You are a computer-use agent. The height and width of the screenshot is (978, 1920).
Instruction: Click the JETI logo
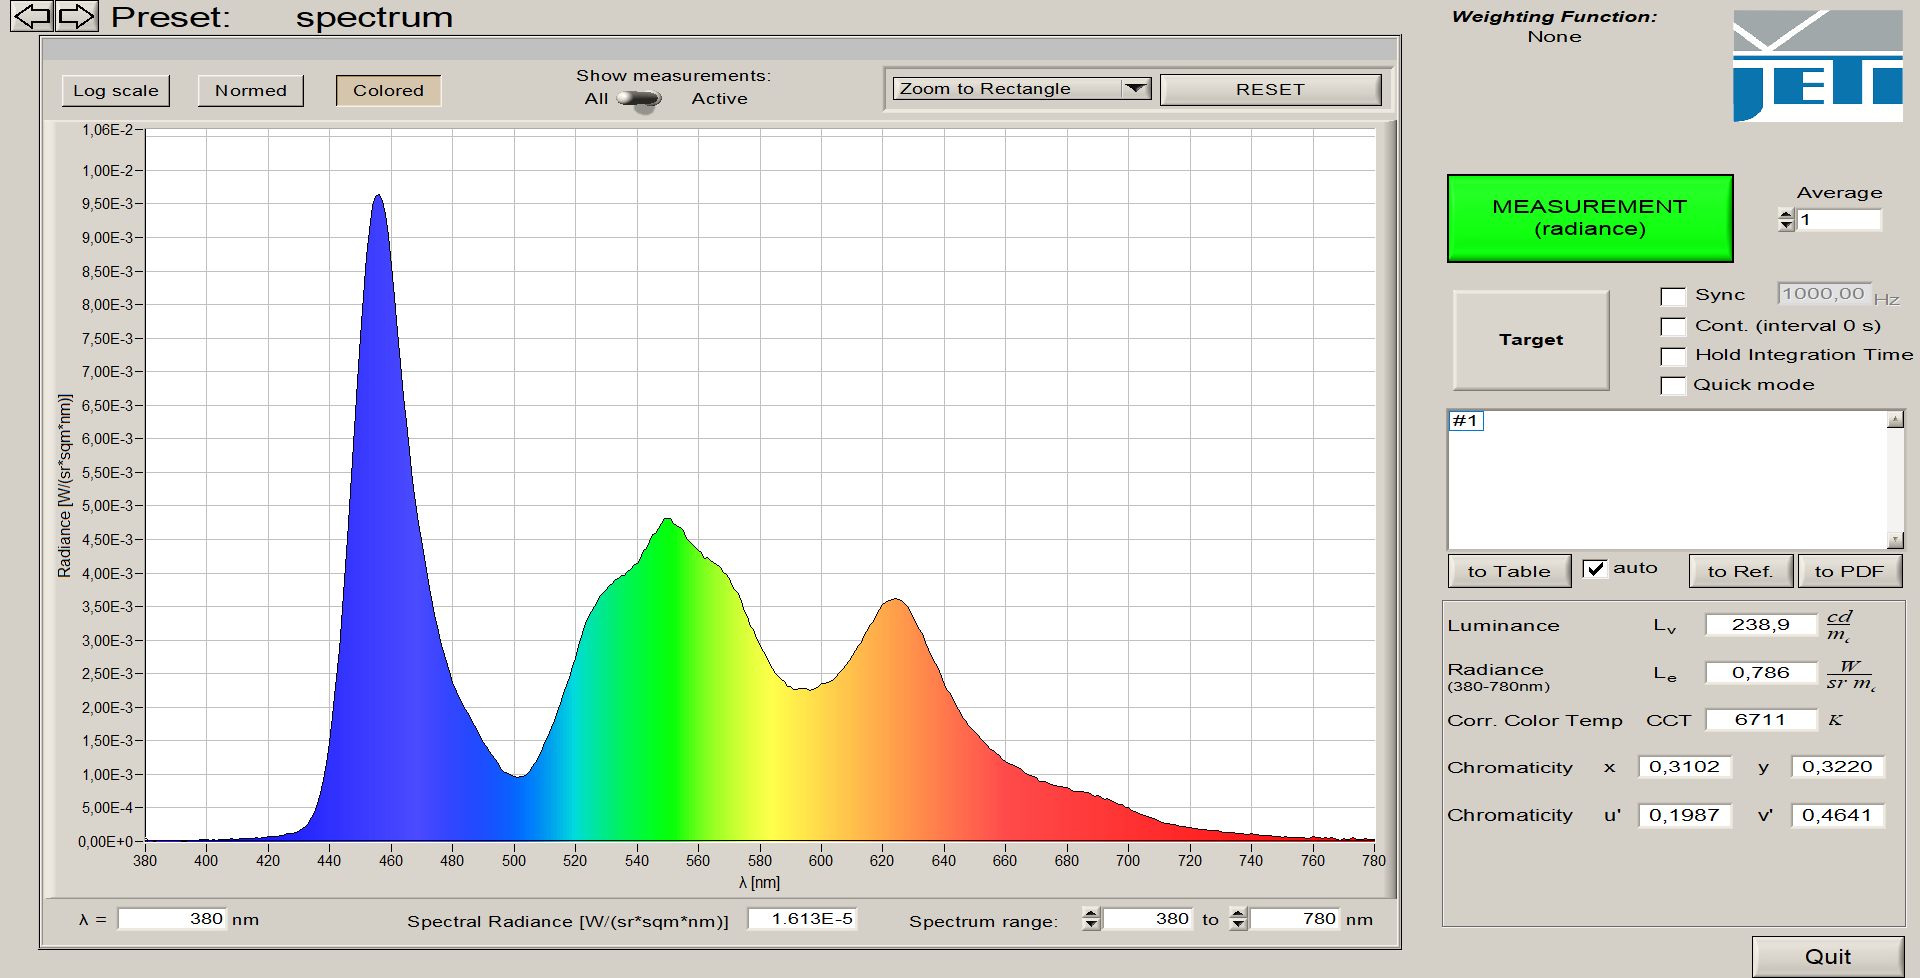click(x=1817, y=66)
